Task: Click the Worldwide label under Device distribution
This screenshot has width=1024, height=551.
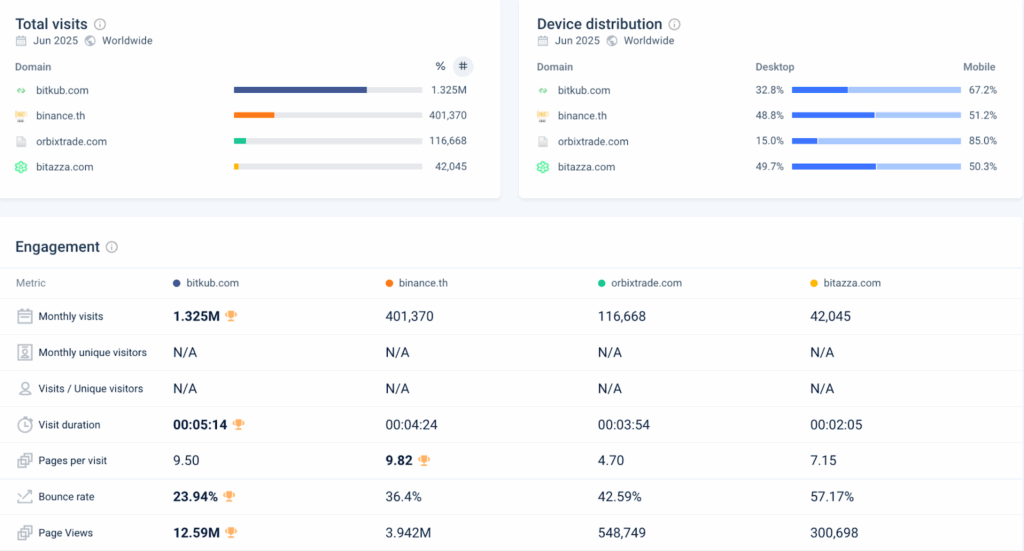Action: click(x=648, y=41)
